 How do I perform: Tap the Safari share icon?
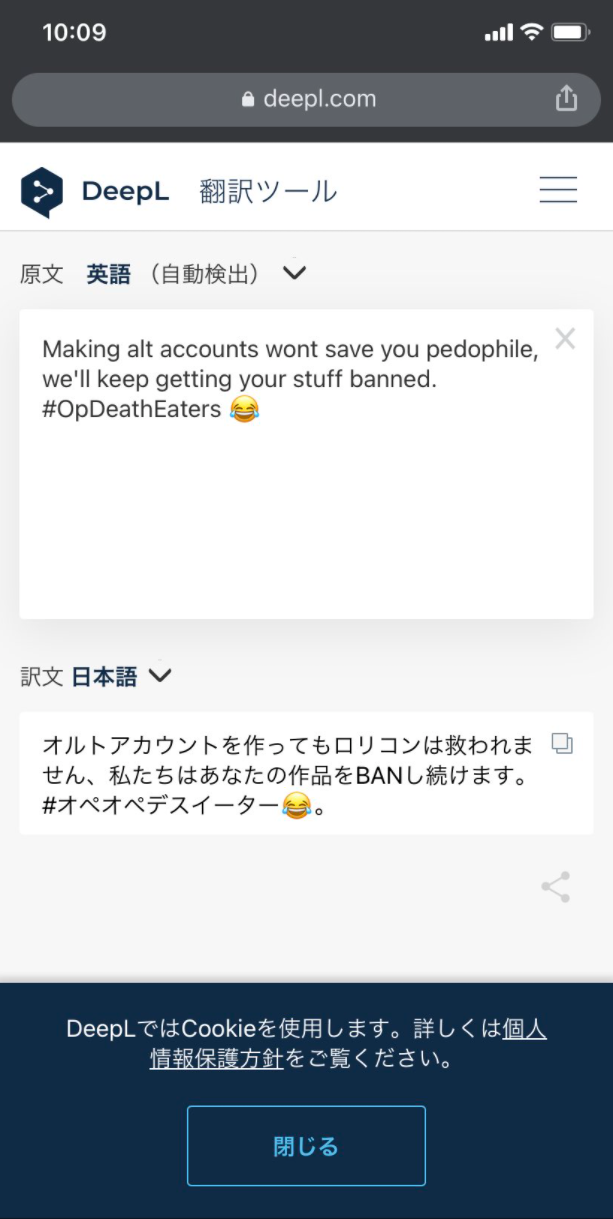point(566,98)
